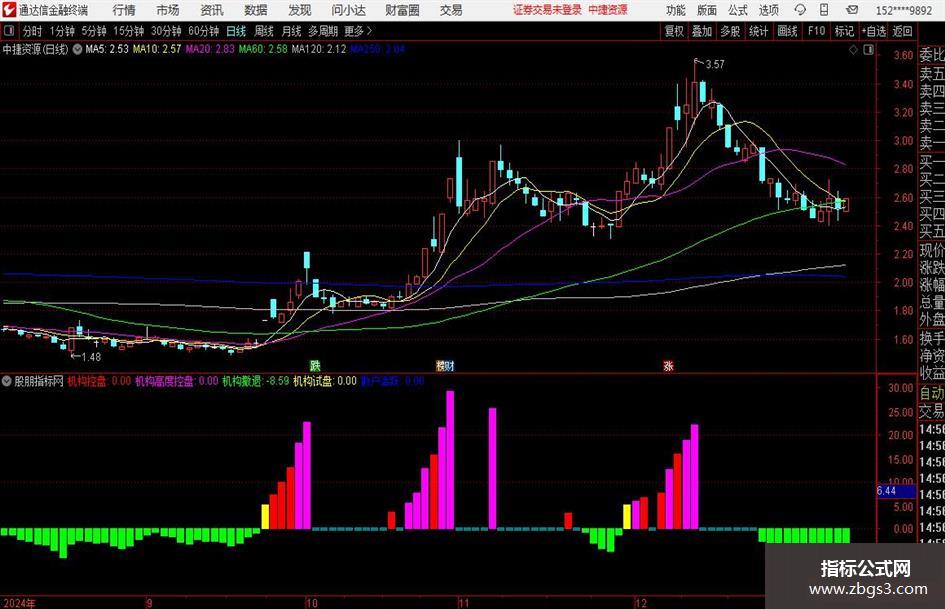The image size is (945, 609).
Task: Add stock via +自选 button
Action: tap(874, 31)
